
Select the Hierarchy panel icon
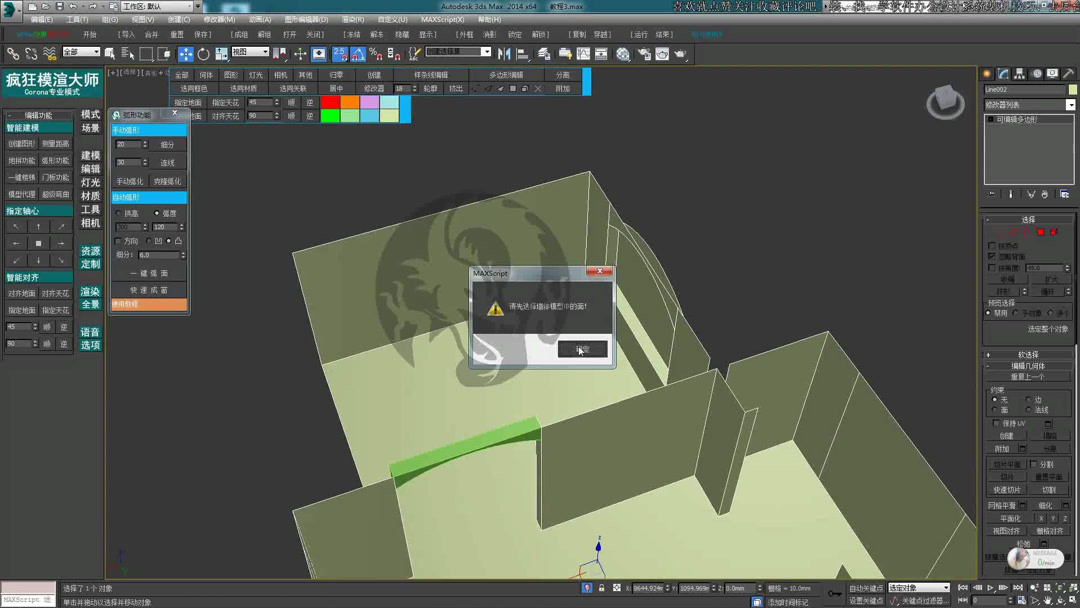1019,73
